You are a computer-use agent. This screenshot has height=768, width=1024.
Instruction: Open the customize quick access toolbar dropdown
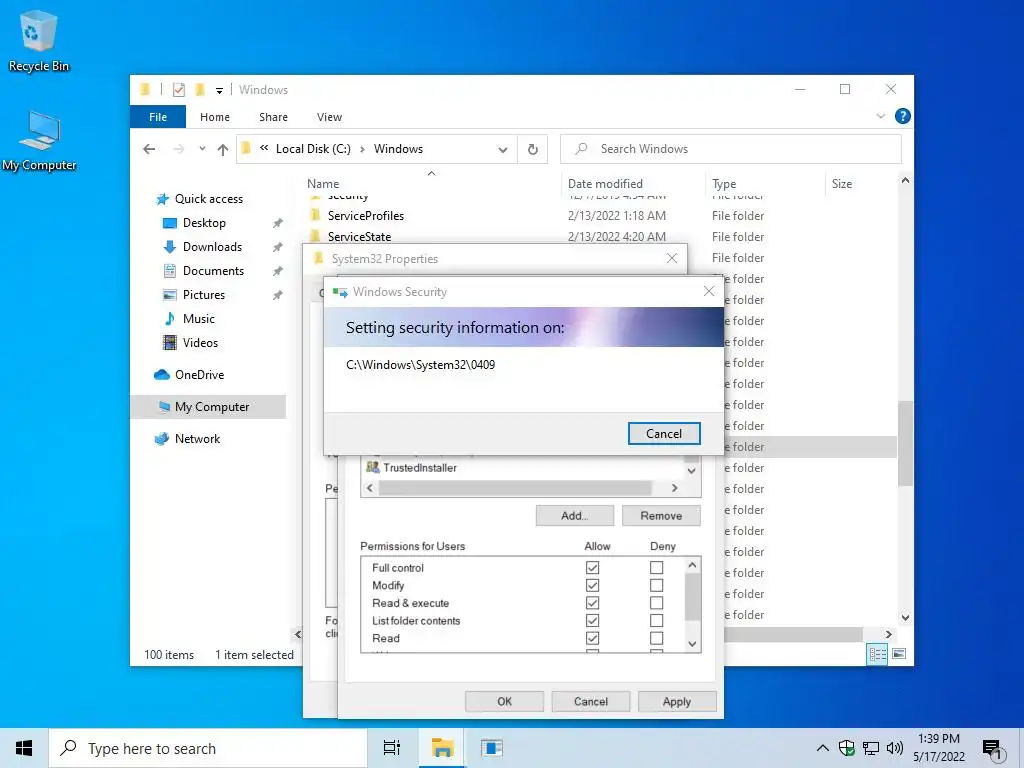(x=219, y=90)
